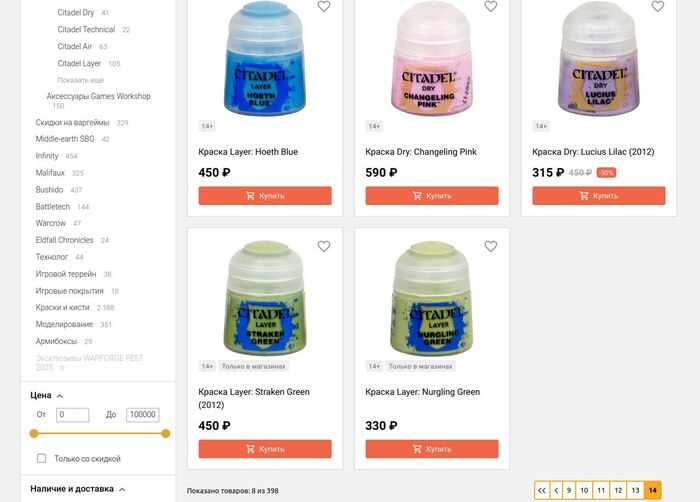Go to first page using double-arrow icon
Image resolution: width=700 pixels, height=502 pixels.
pos(542,490)
